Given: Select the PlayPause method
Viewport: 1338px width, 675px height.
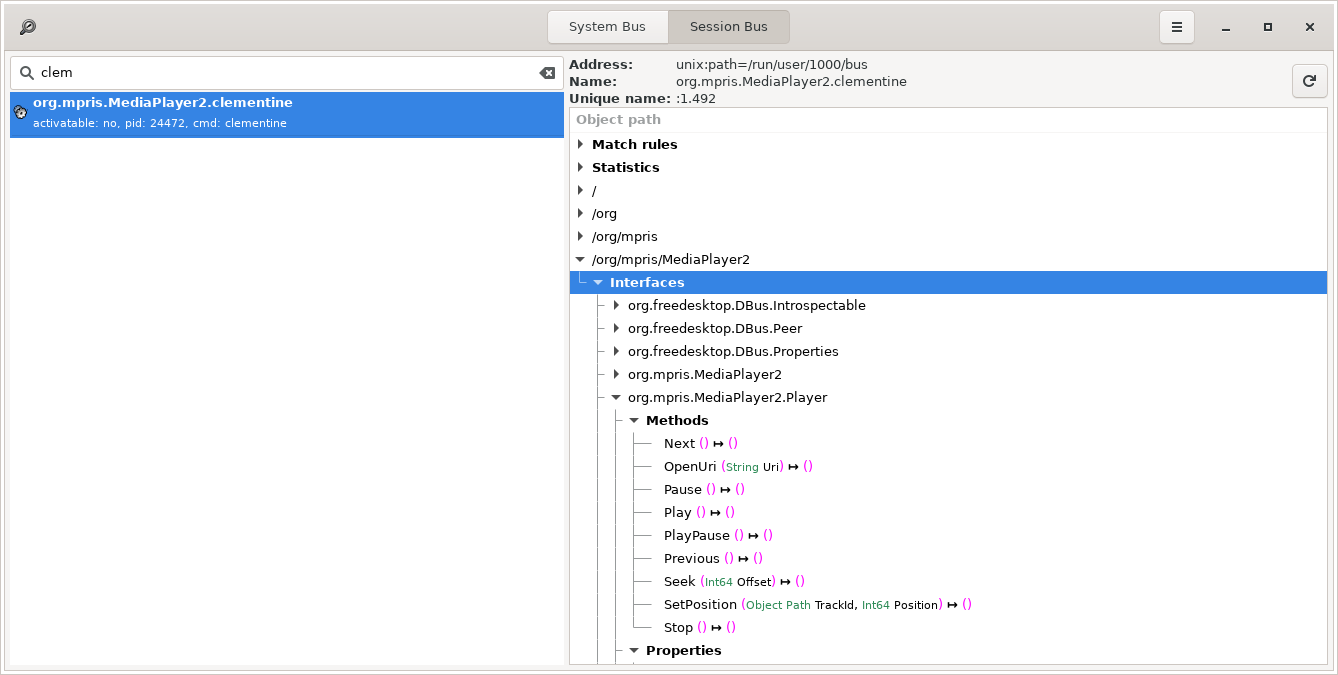Looking at the screenshot, I should click(x=718, y=536).
